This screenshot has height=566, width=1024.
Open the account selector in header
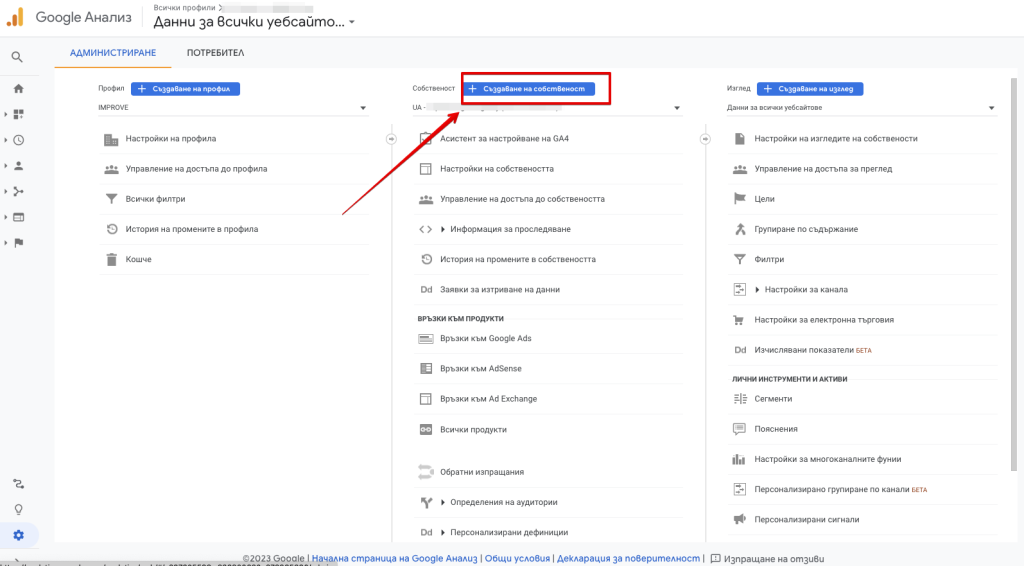click(x=255, y=22)
